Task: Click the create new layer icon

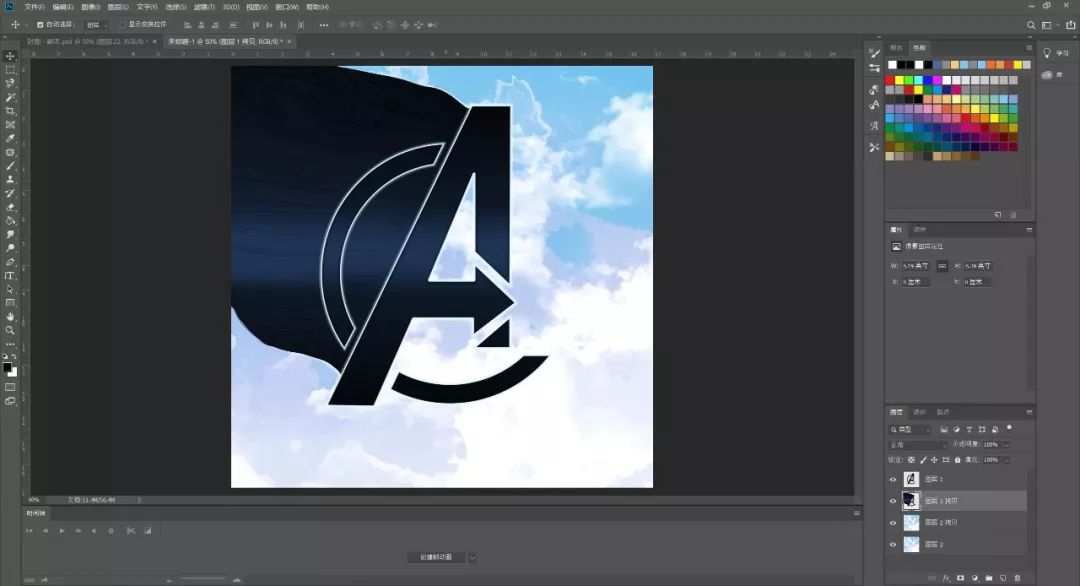Action: [1003, 578]
